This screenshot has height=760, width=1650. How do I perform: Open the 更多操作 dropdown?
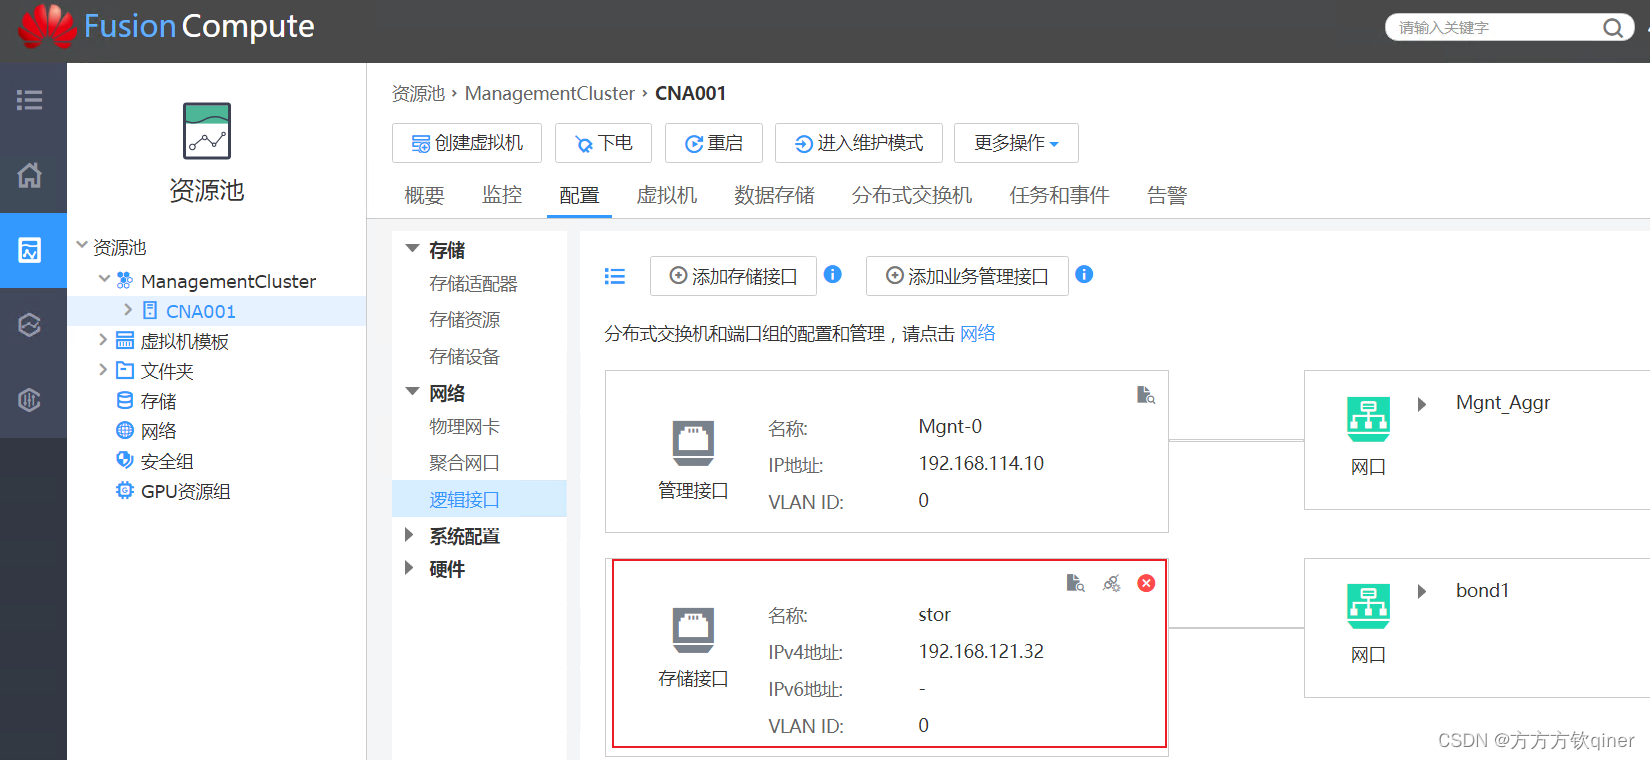pos(1016,143)
